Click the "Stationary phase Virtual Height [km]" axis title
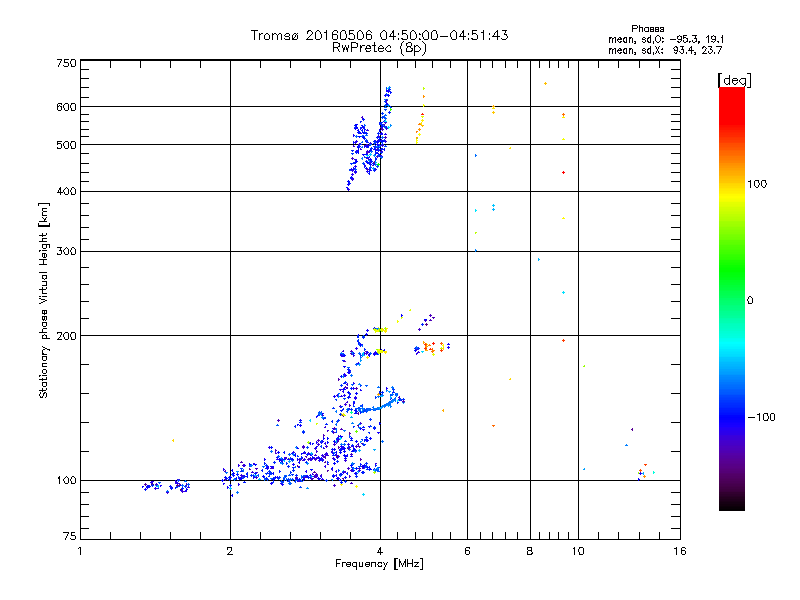Image resolution: width=800 pixels, height=600 pixels. tap(43, 300)
